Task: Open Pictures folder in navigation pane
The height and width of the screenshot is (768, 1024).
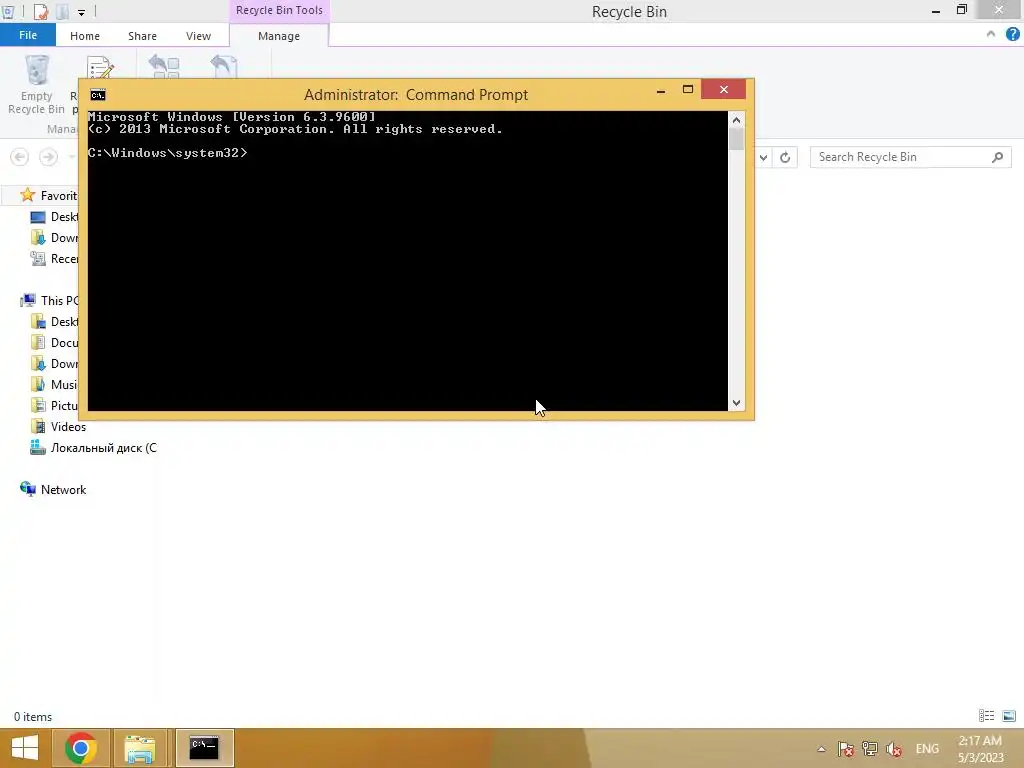Action: click(64, 404)
